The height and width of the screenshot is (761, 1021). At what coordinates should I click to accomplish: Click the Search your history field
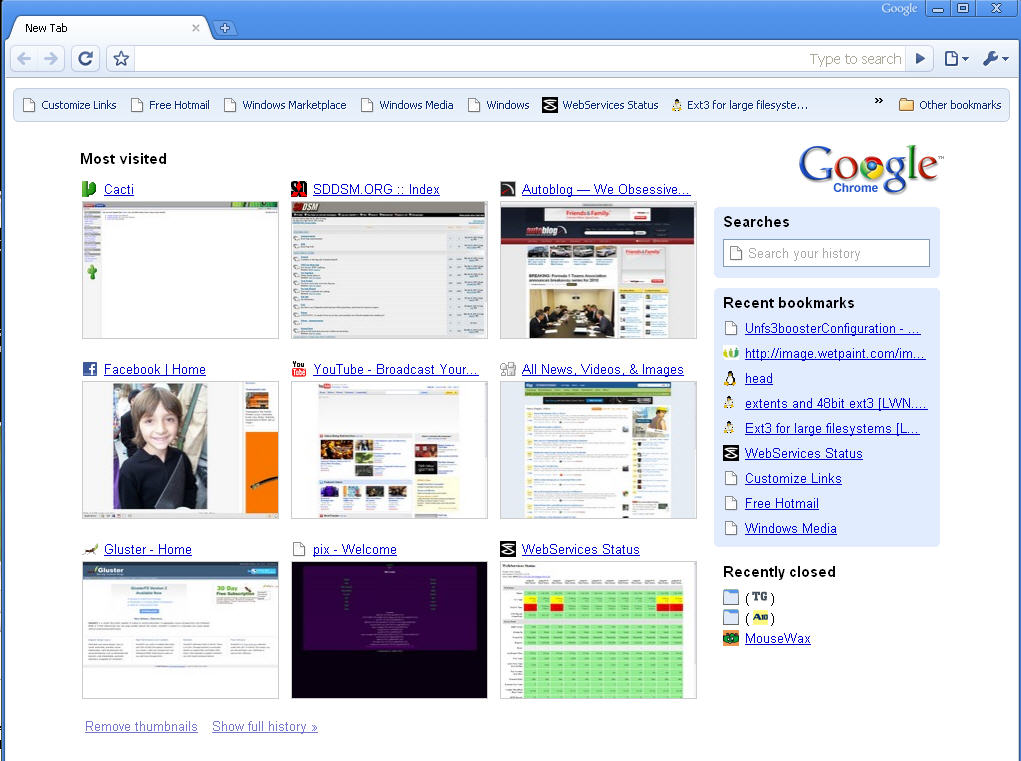tap(826, 253)
